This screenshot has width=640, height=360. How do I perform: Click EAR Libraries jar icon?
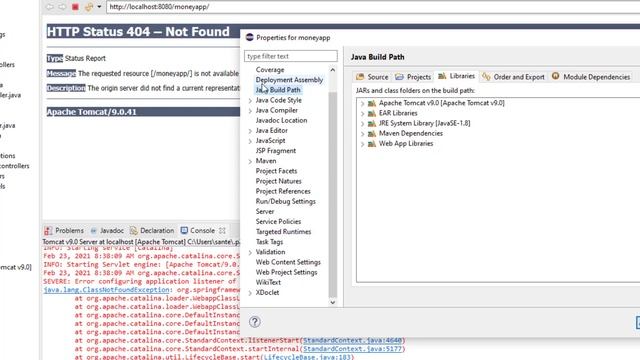click(x=371, y=113)
